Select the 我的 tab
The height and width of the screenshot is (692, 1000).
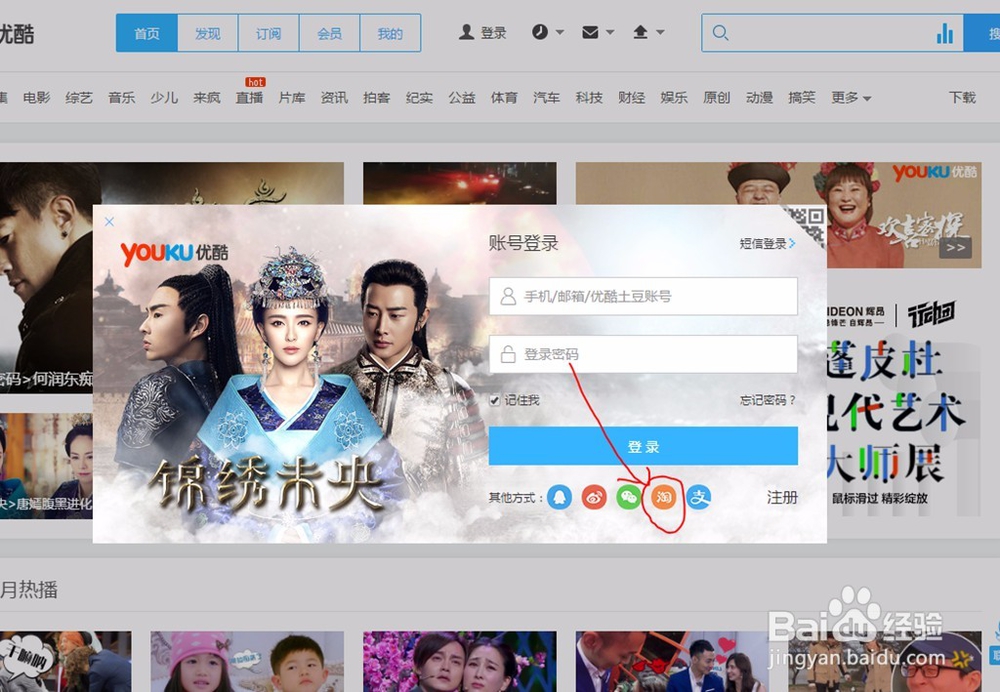click(390, 33)
